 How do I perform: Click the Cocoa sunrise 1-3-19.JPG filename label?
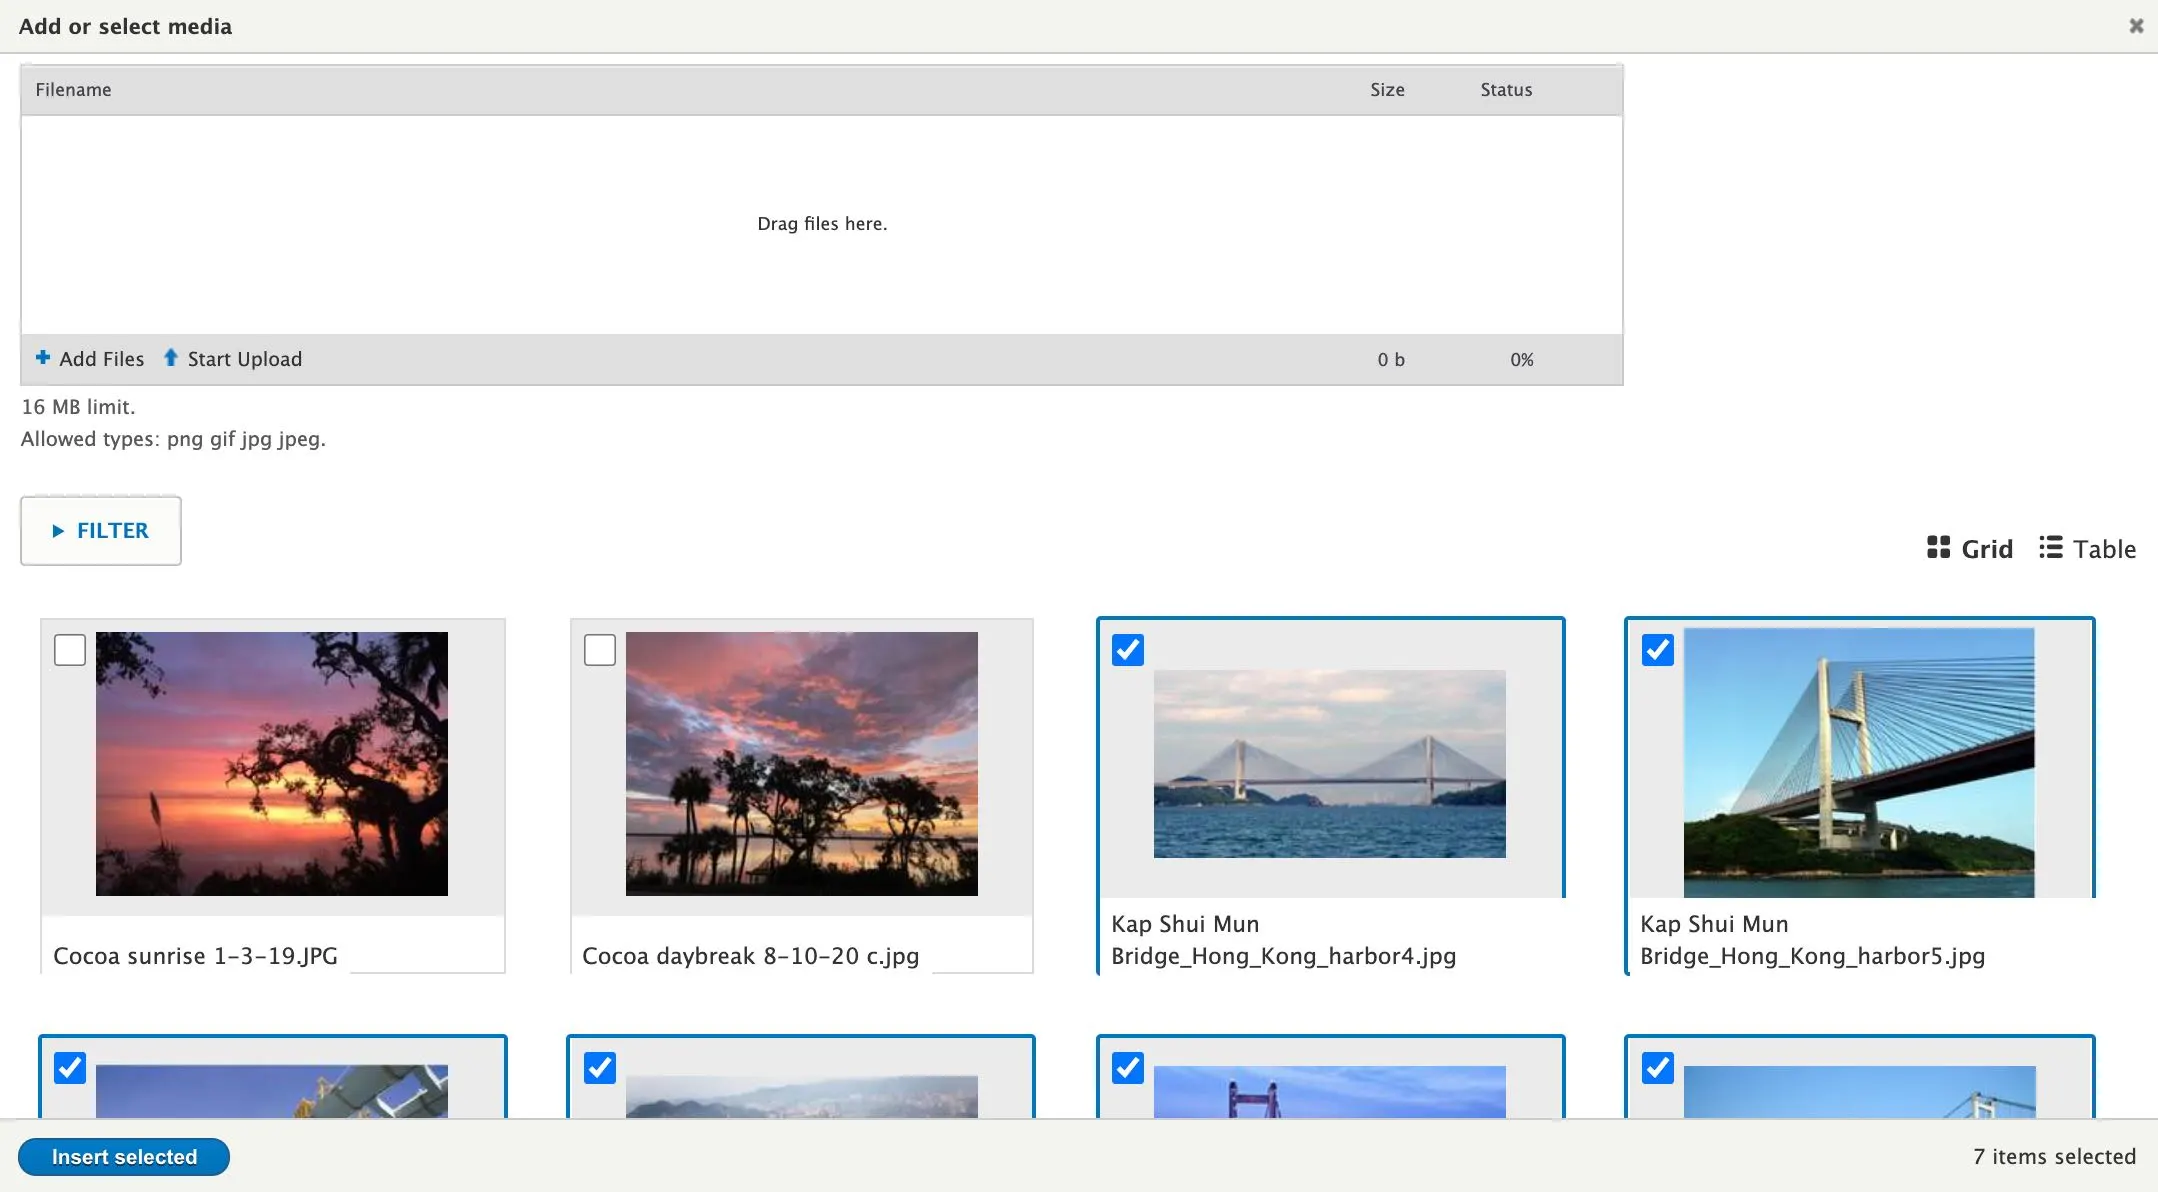click(x=195, y=956)
